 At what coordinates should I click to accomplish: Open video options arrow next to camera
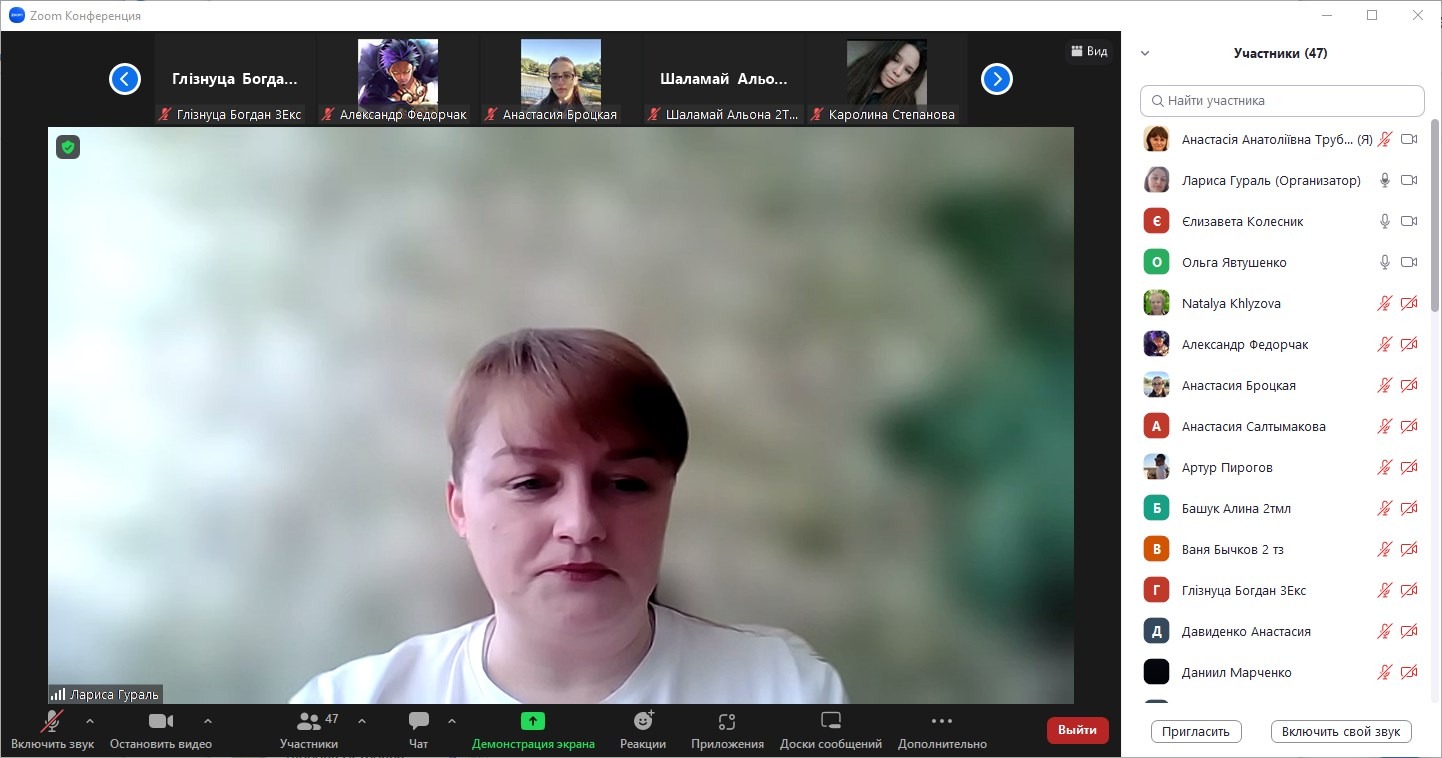pyautogui.click(x=208, y=721)
